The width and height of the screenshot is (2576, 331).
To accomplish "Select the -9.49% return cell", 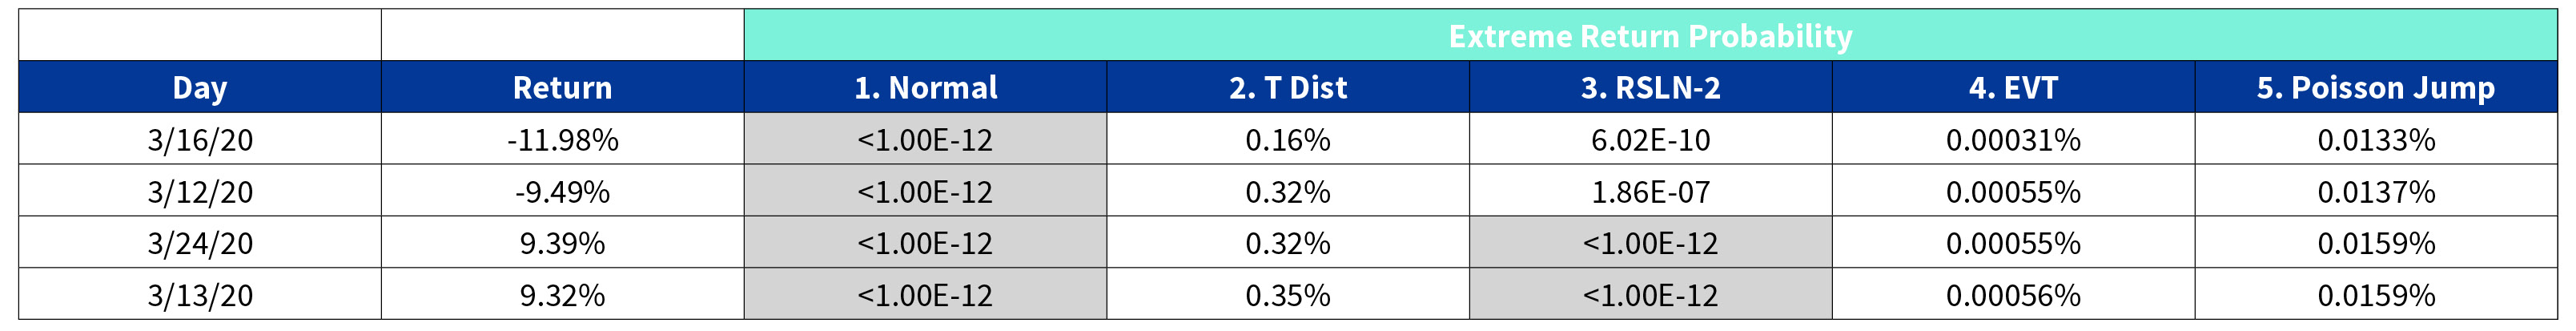I will [x=562, y=192].
